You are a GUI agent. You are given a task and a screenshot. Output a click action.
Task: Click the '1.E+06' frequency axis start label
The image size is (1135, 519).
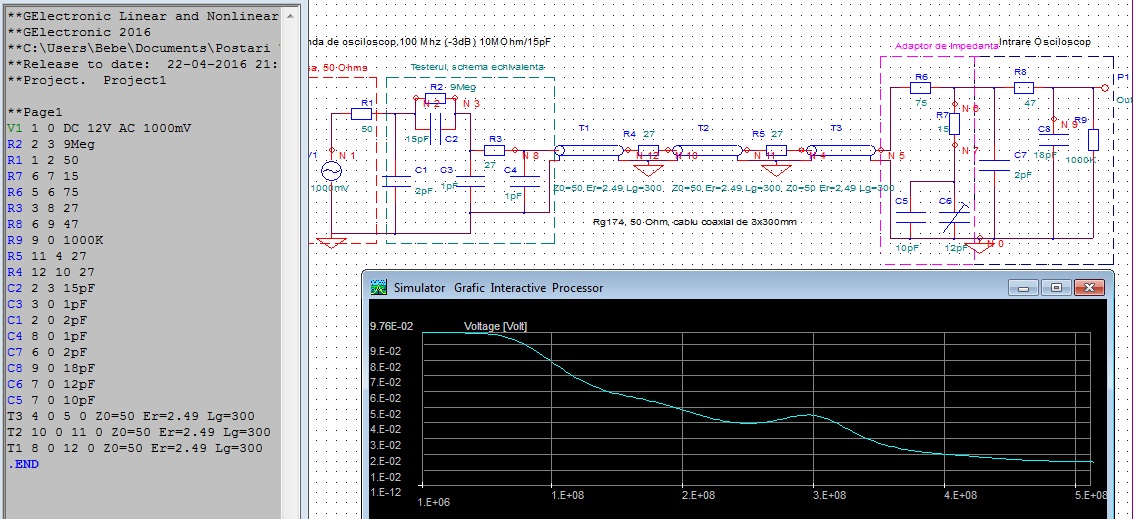pos(434,501)
